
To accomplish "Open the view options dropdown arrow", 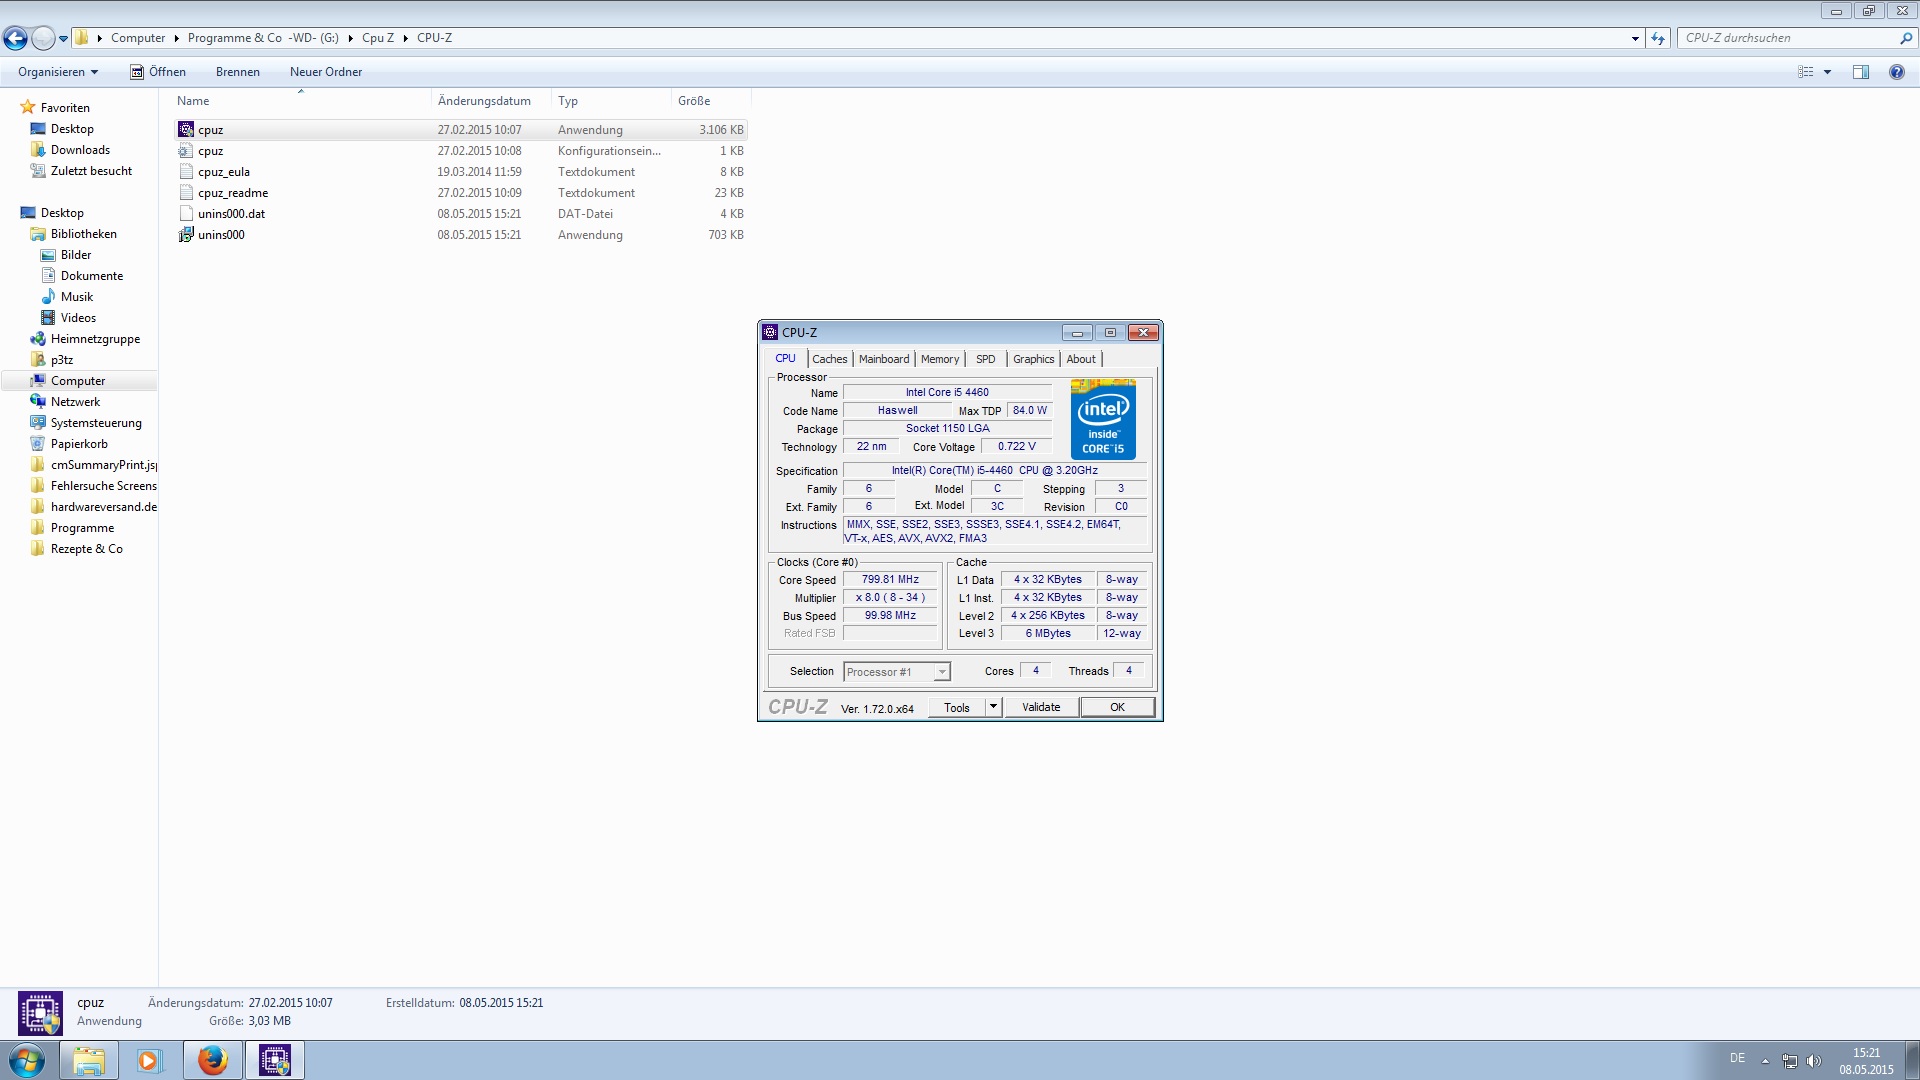I will coord(1827,72).
